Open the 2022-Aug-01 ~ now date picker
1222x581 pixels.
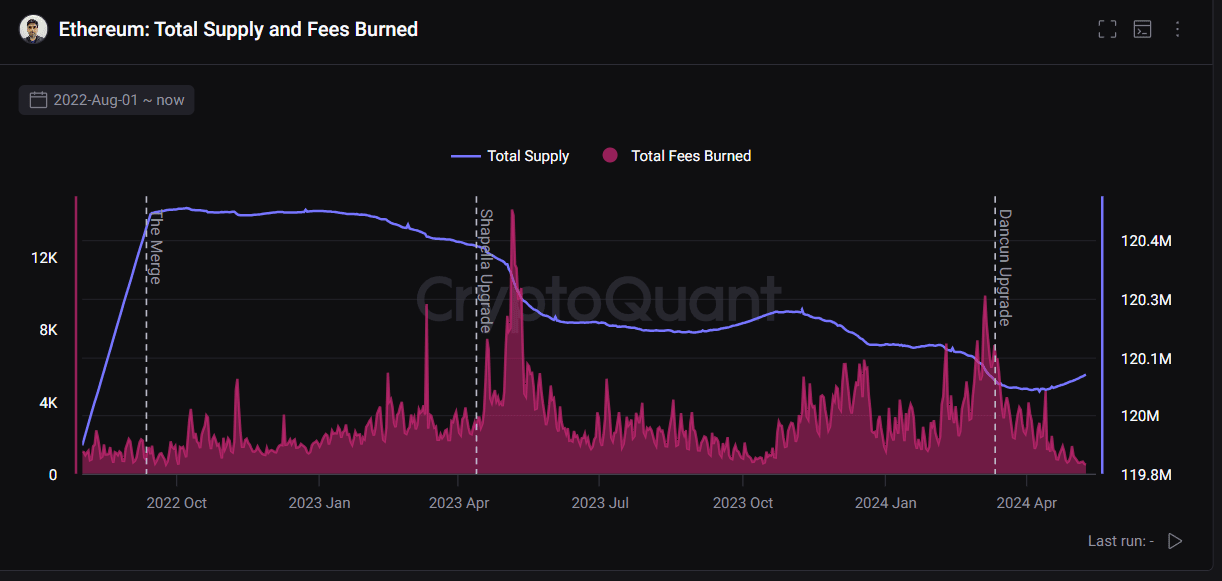pyautogui.click(x=107, y=100)
